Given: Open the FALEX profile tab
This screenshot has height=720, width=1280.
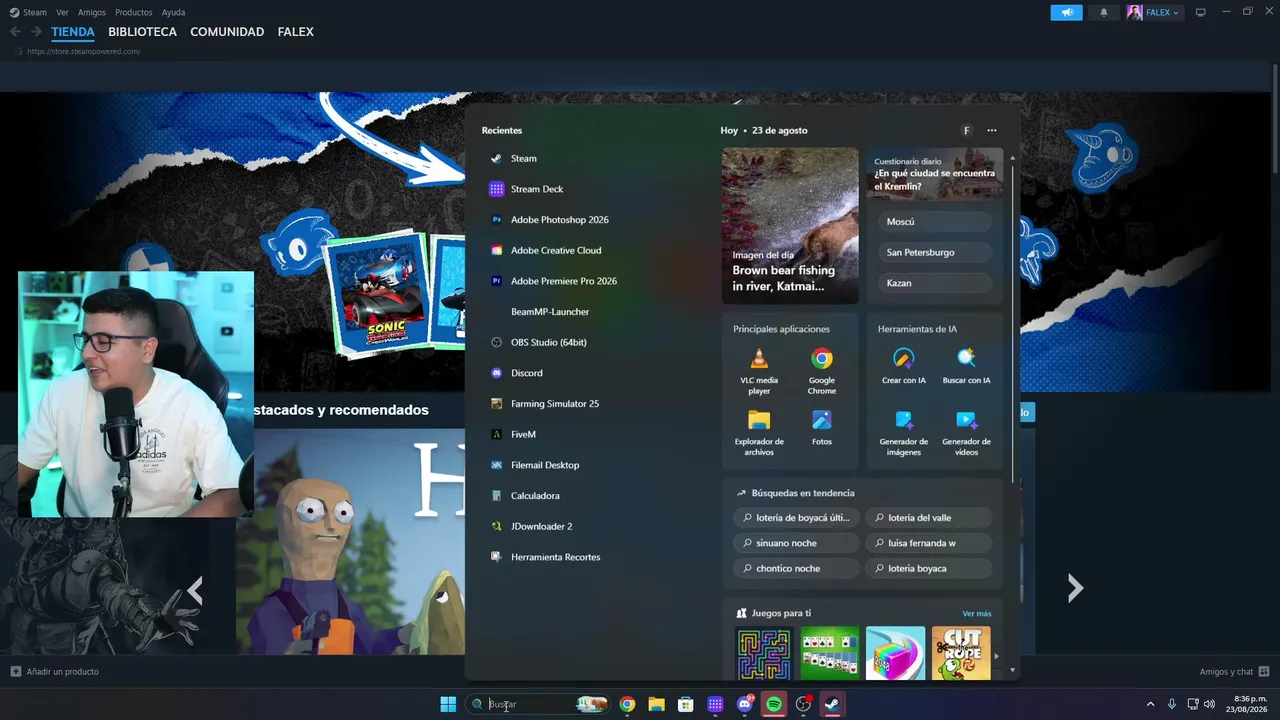Looking at the screenshot, I should pos(296,32).
